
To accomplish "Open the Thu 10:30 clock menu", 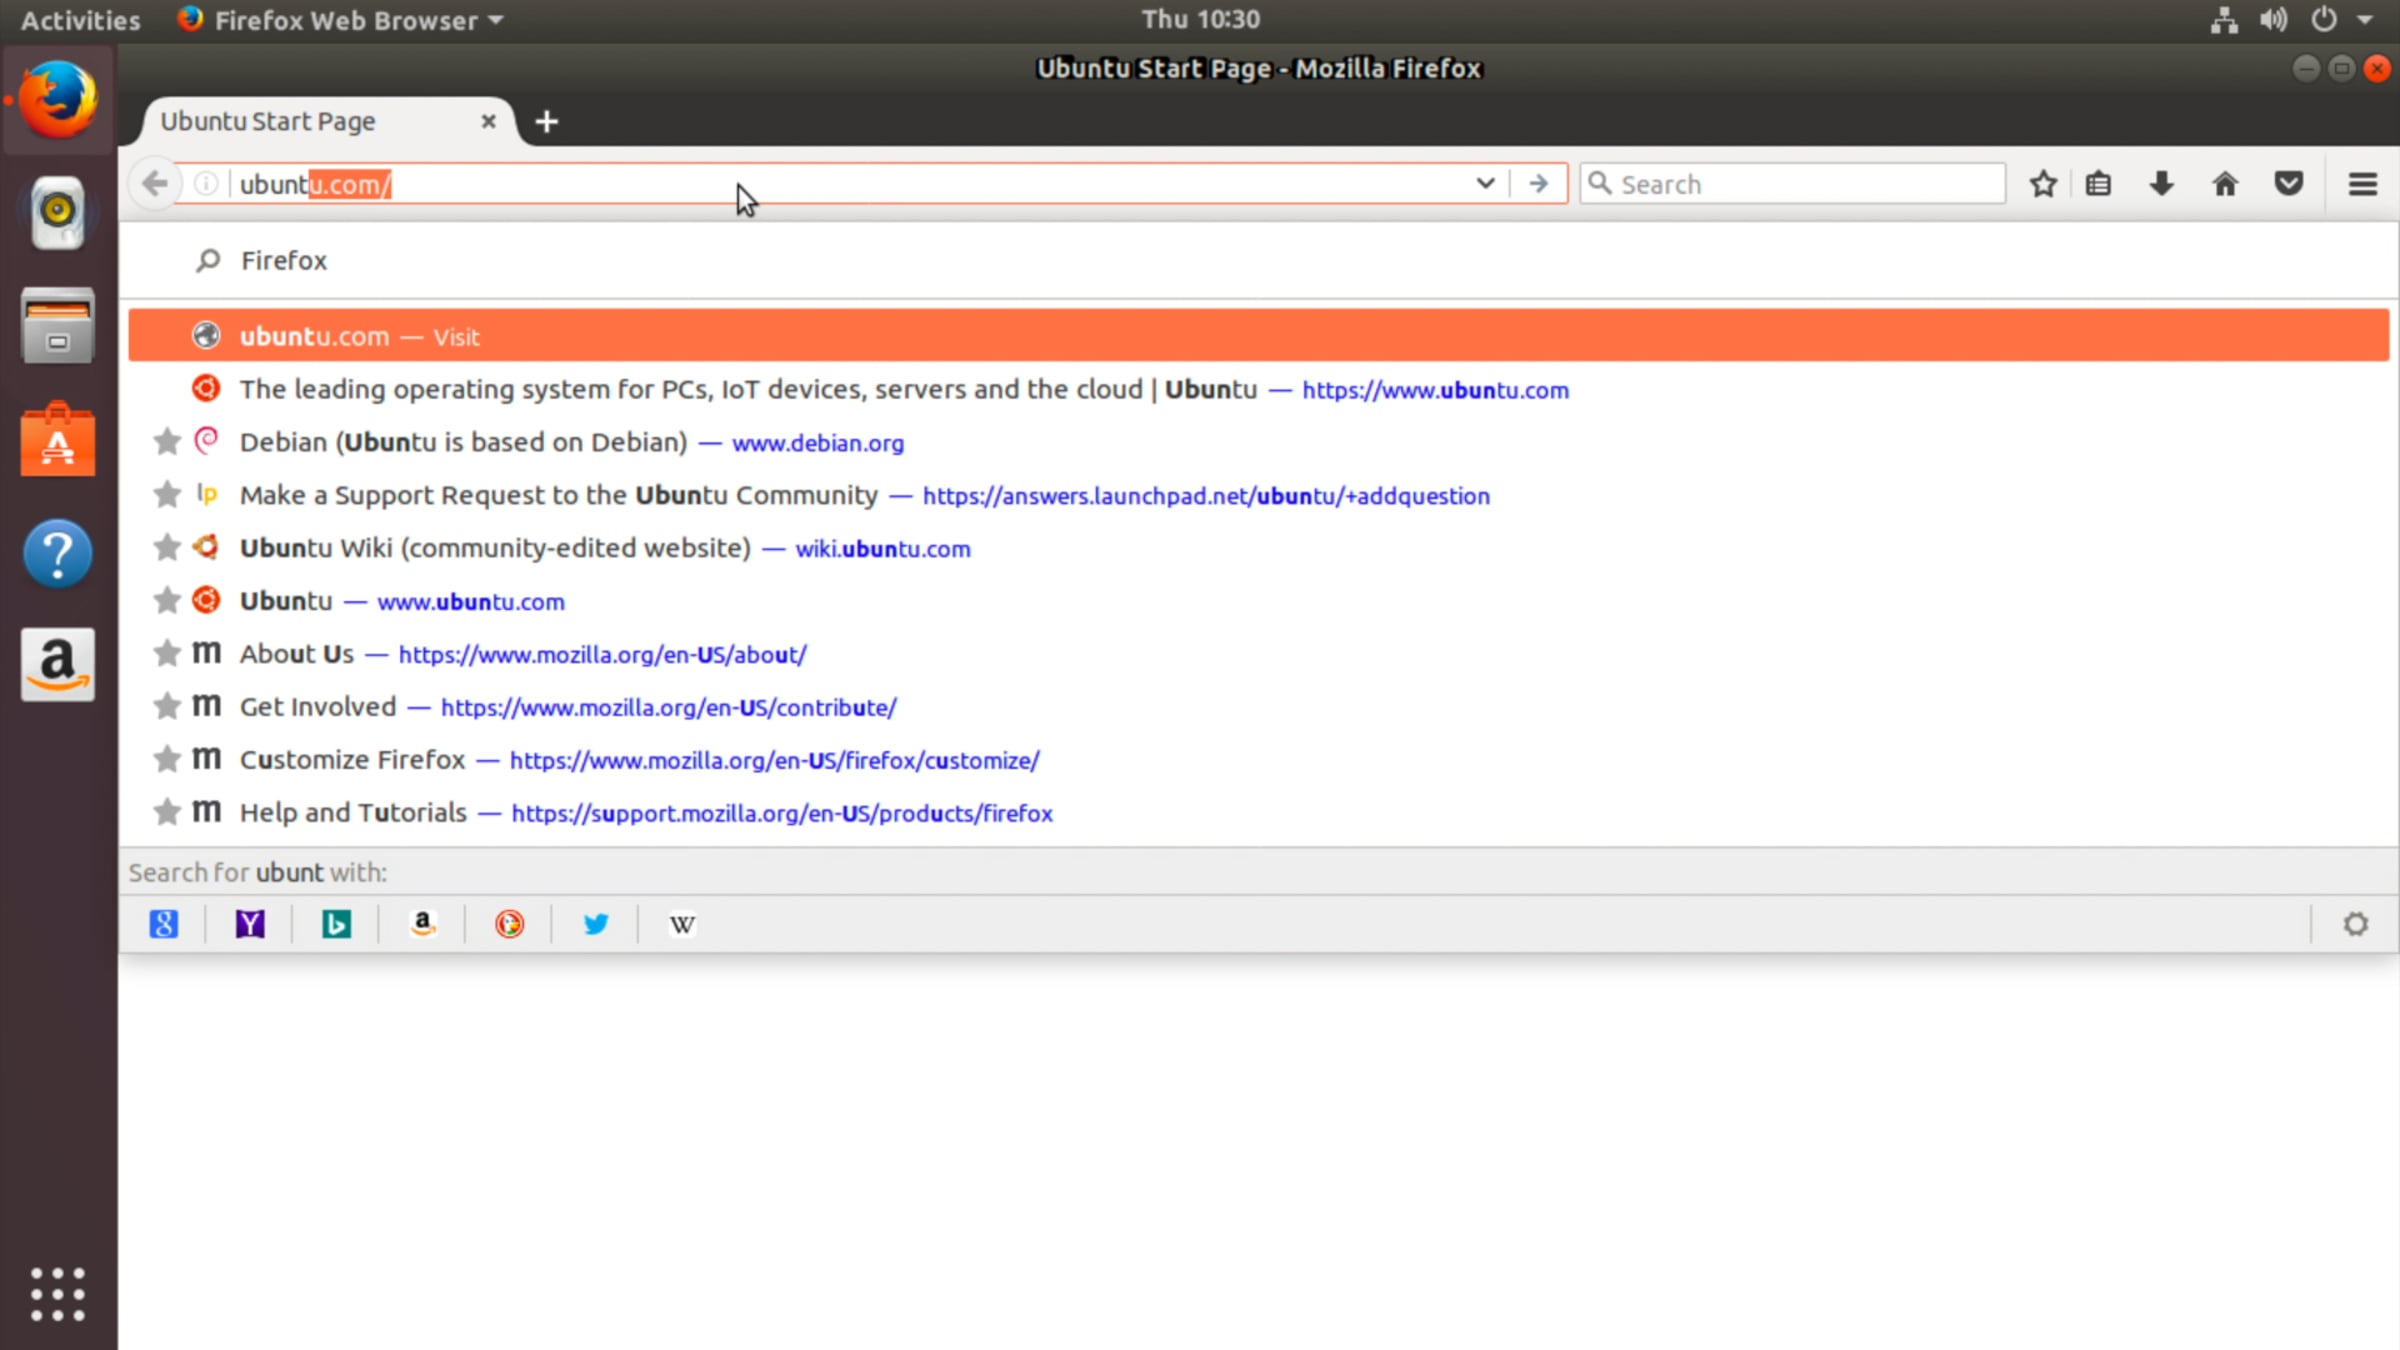I will (1200, 20).
